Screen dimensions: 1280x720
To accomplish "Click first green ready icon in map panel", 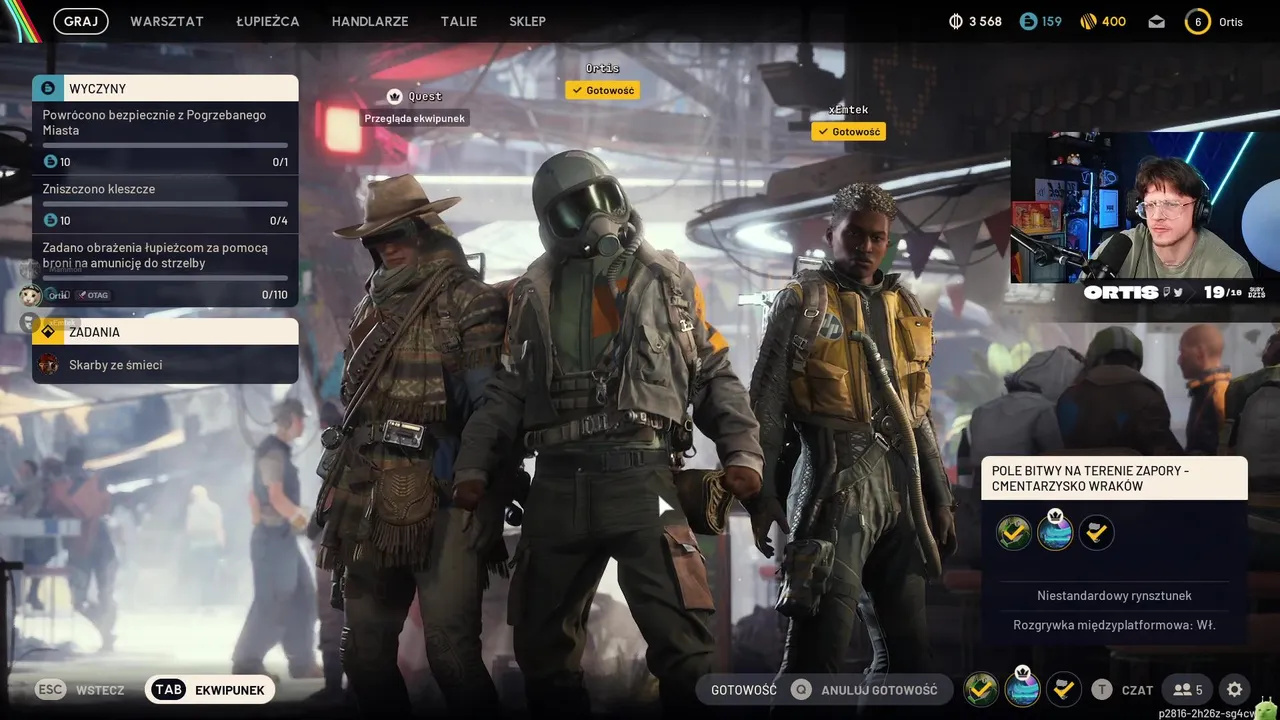I will (1014, 532).
